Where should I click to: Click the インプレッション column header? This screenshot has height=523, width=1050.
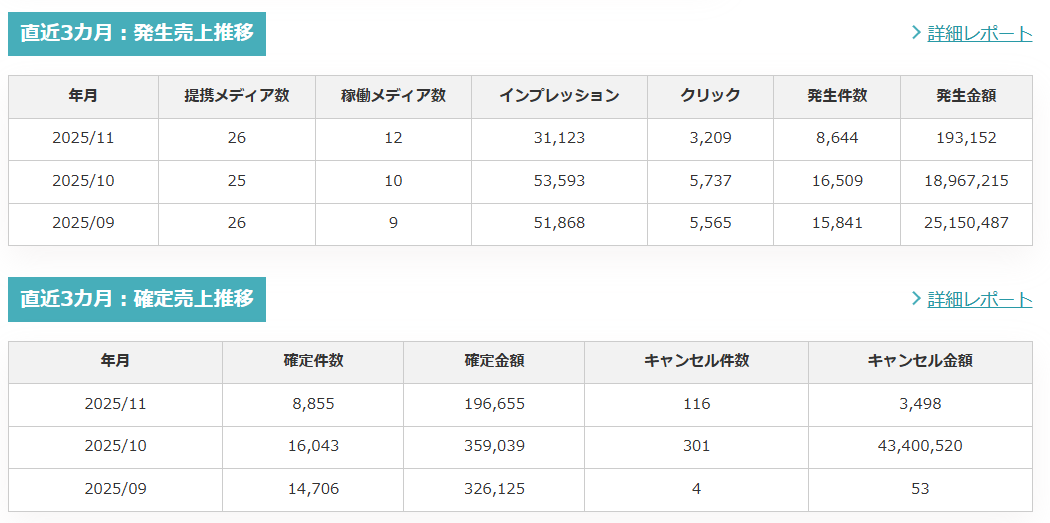point(559,96)
